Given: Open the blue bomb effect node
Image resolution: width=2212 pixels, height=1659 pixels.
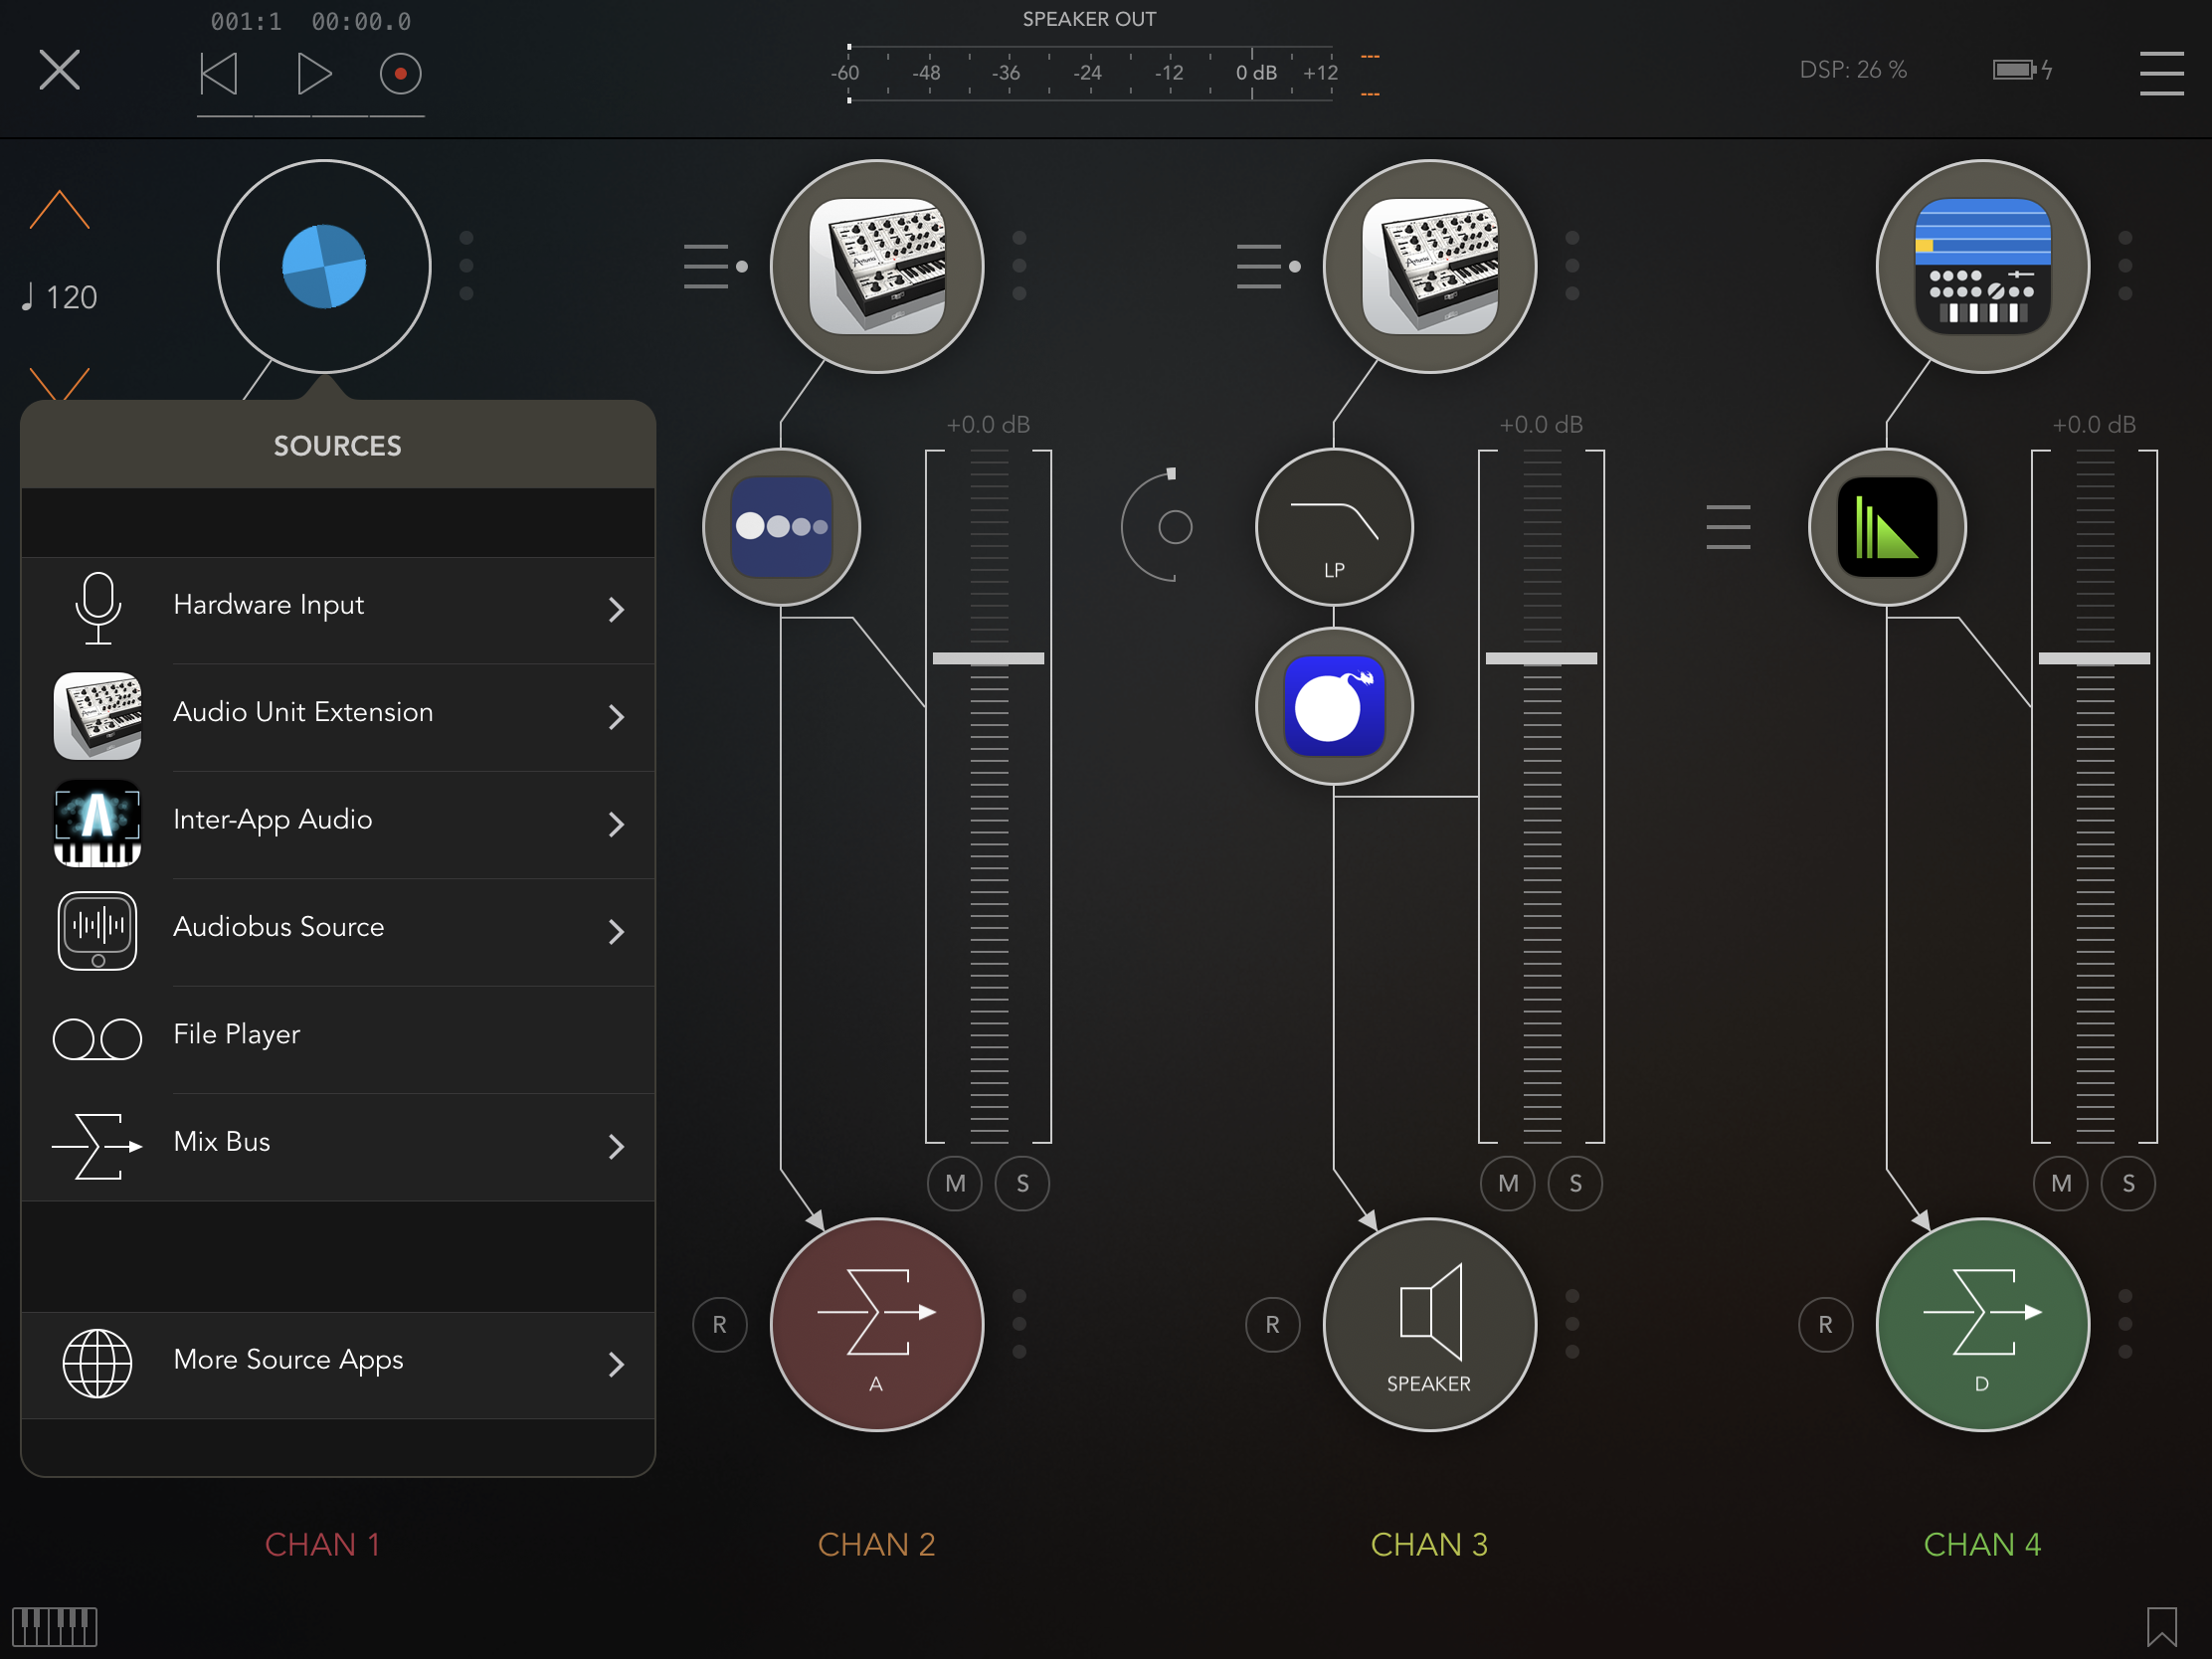Looking at the screenshot, I should [1333, 706].
